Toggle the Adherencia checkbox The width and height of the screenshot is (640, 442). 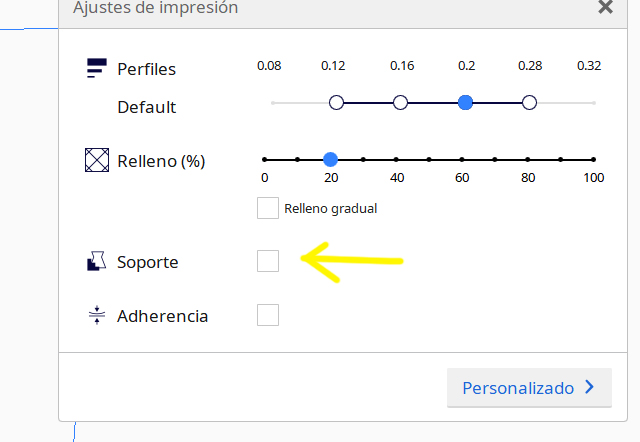268,315
